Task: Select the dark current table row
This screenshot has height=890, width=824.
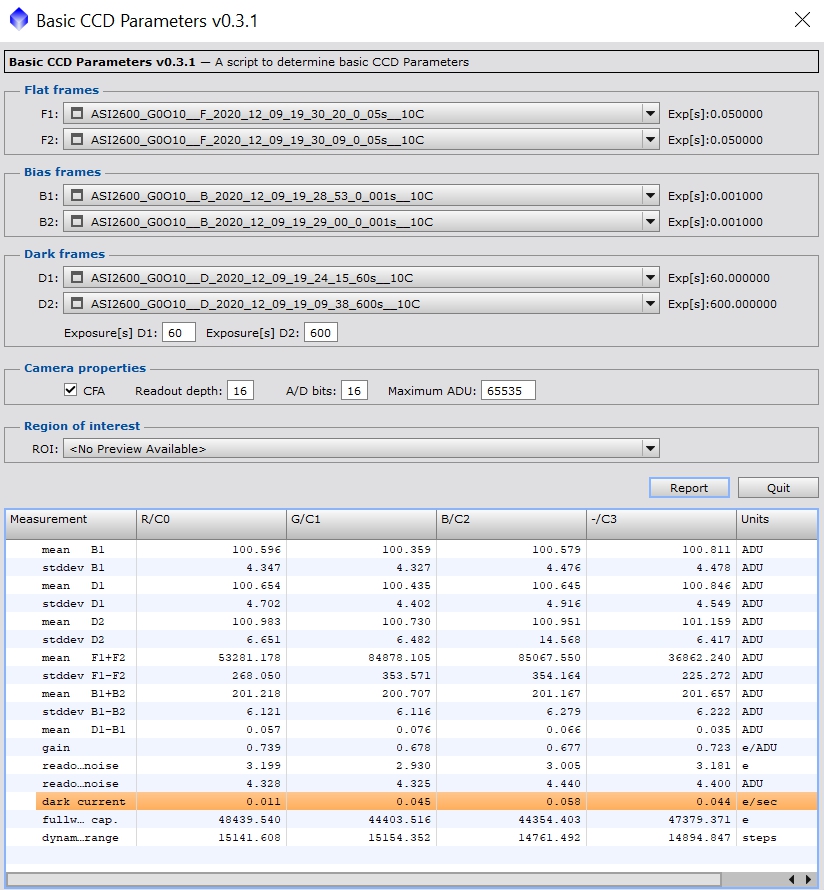Action: point(400,802)
